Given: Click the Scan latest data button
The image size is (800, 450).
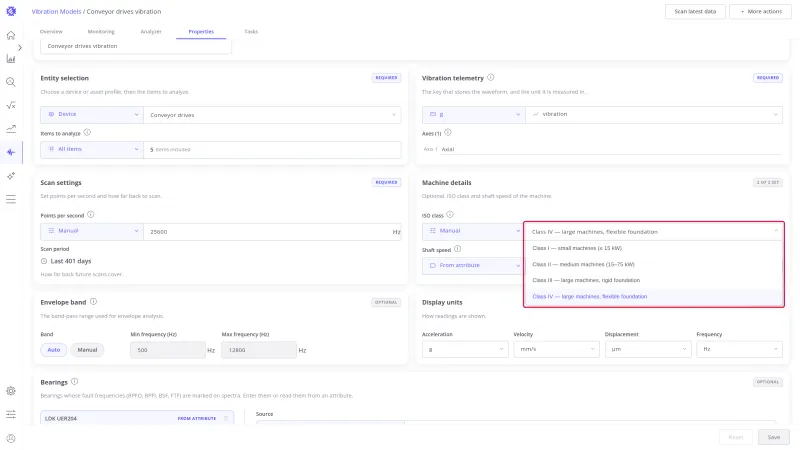Looking at the screenshot, I should (x=695, y=11).
